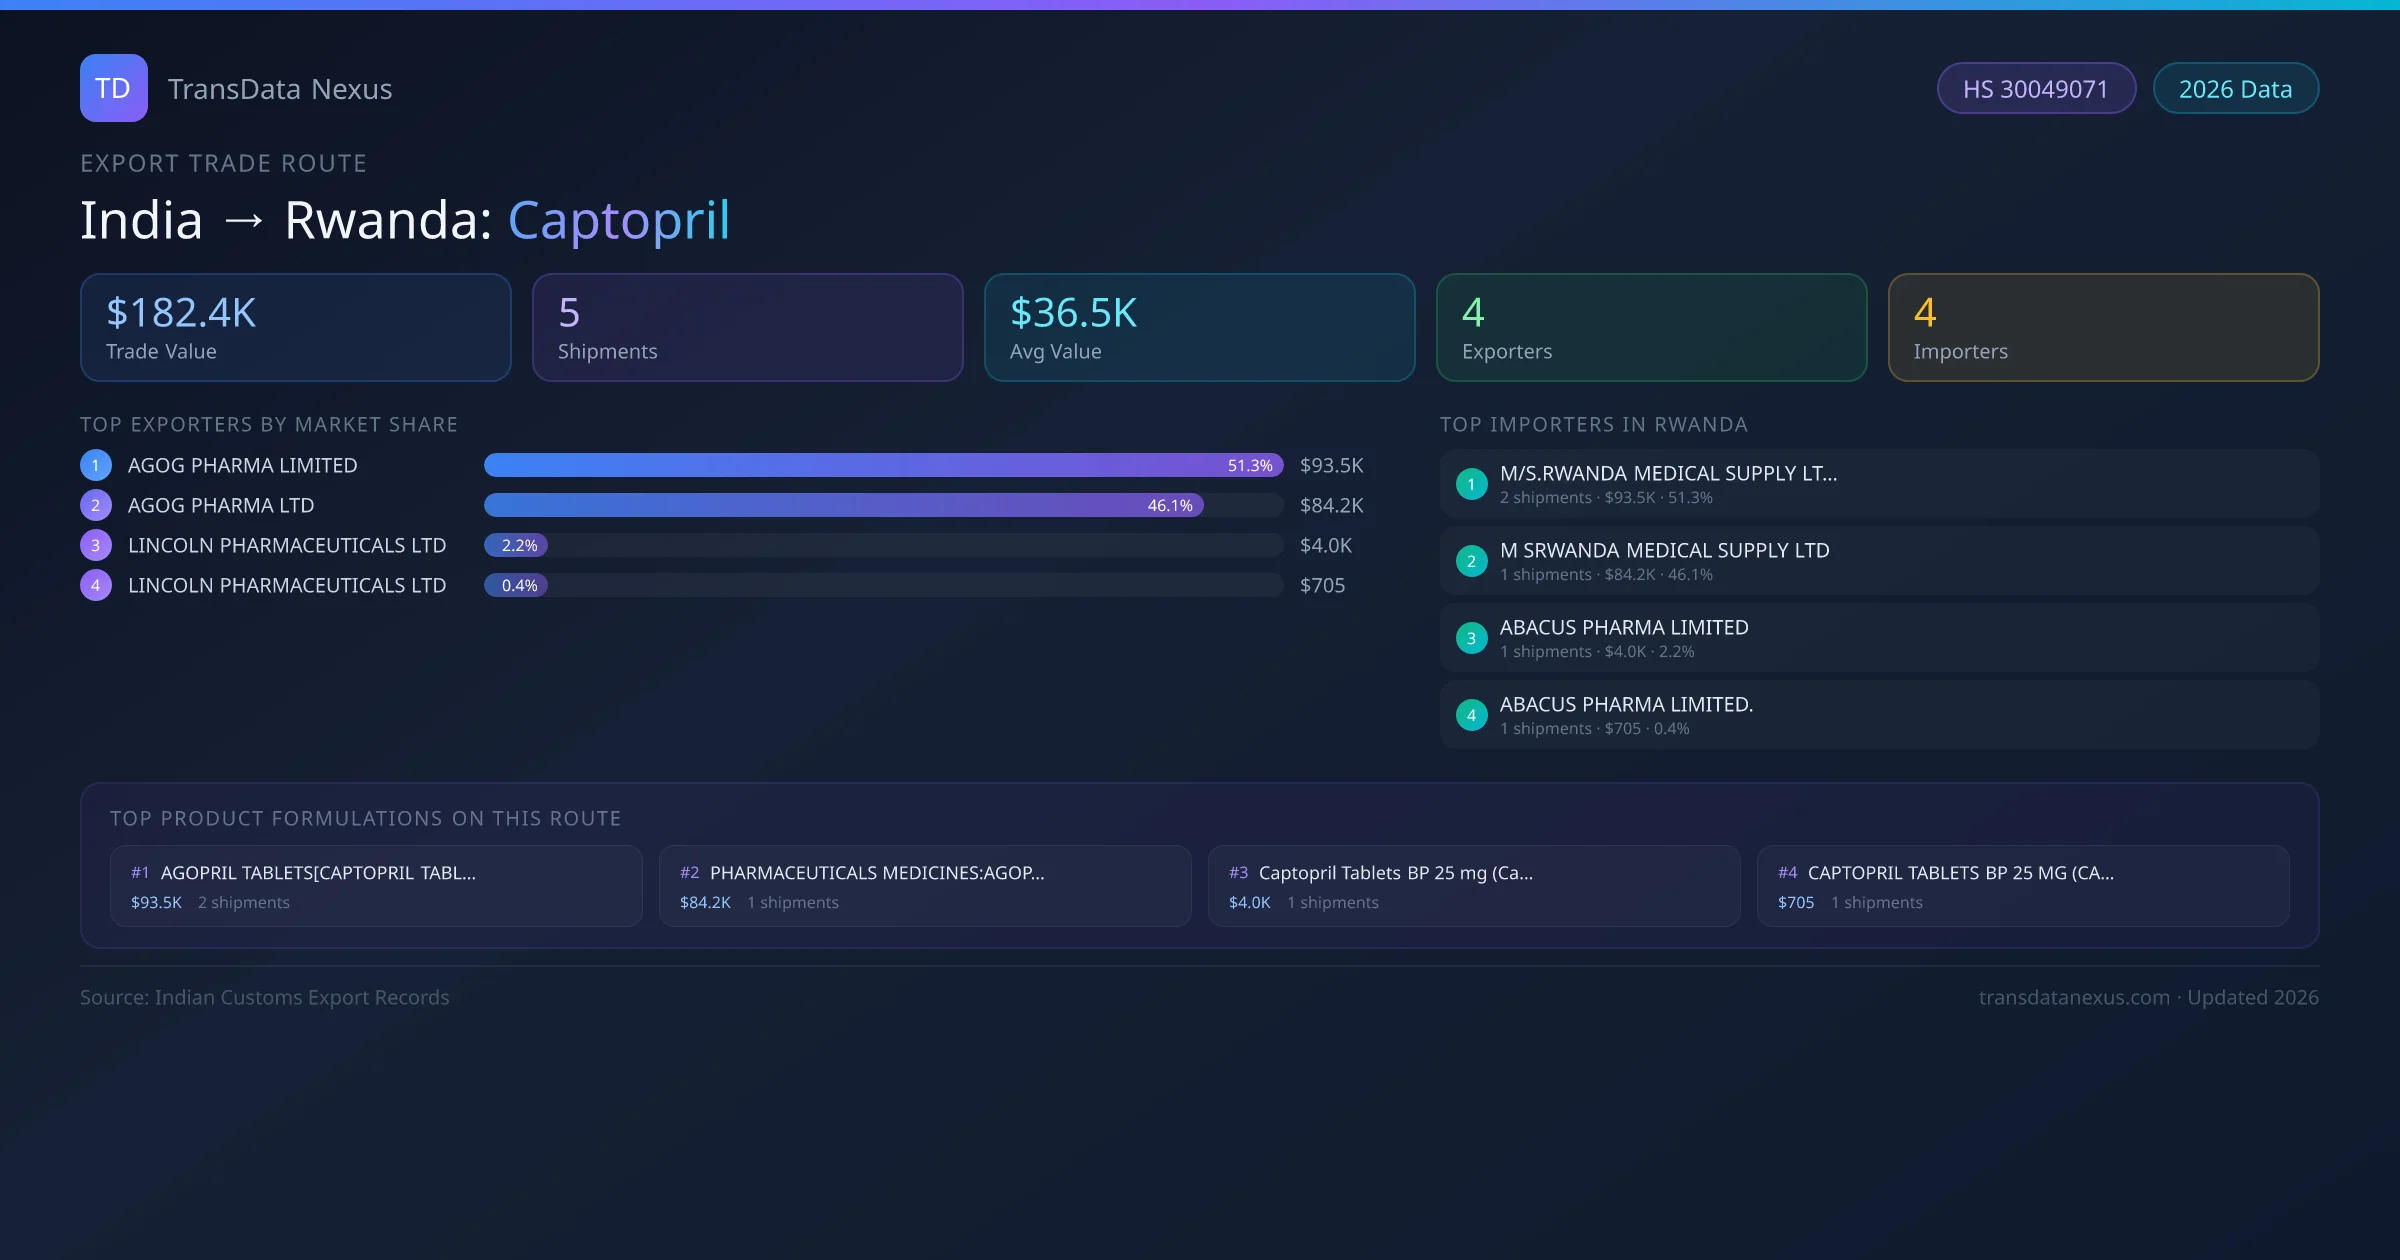Click purple rank 4 exporter badge

[x=96, y=585]
